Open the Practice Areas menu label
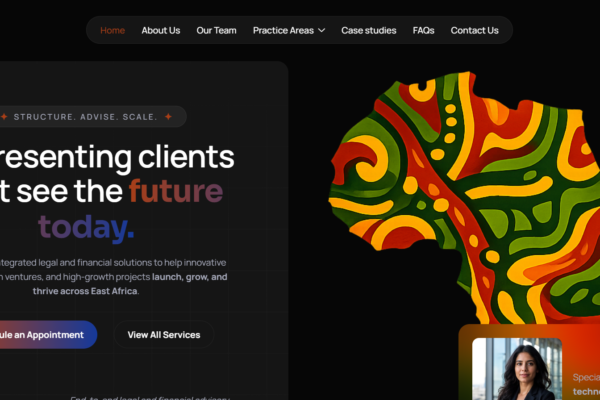Image resolution: width=600 pixels, height=400 pixels. (283, 30)
